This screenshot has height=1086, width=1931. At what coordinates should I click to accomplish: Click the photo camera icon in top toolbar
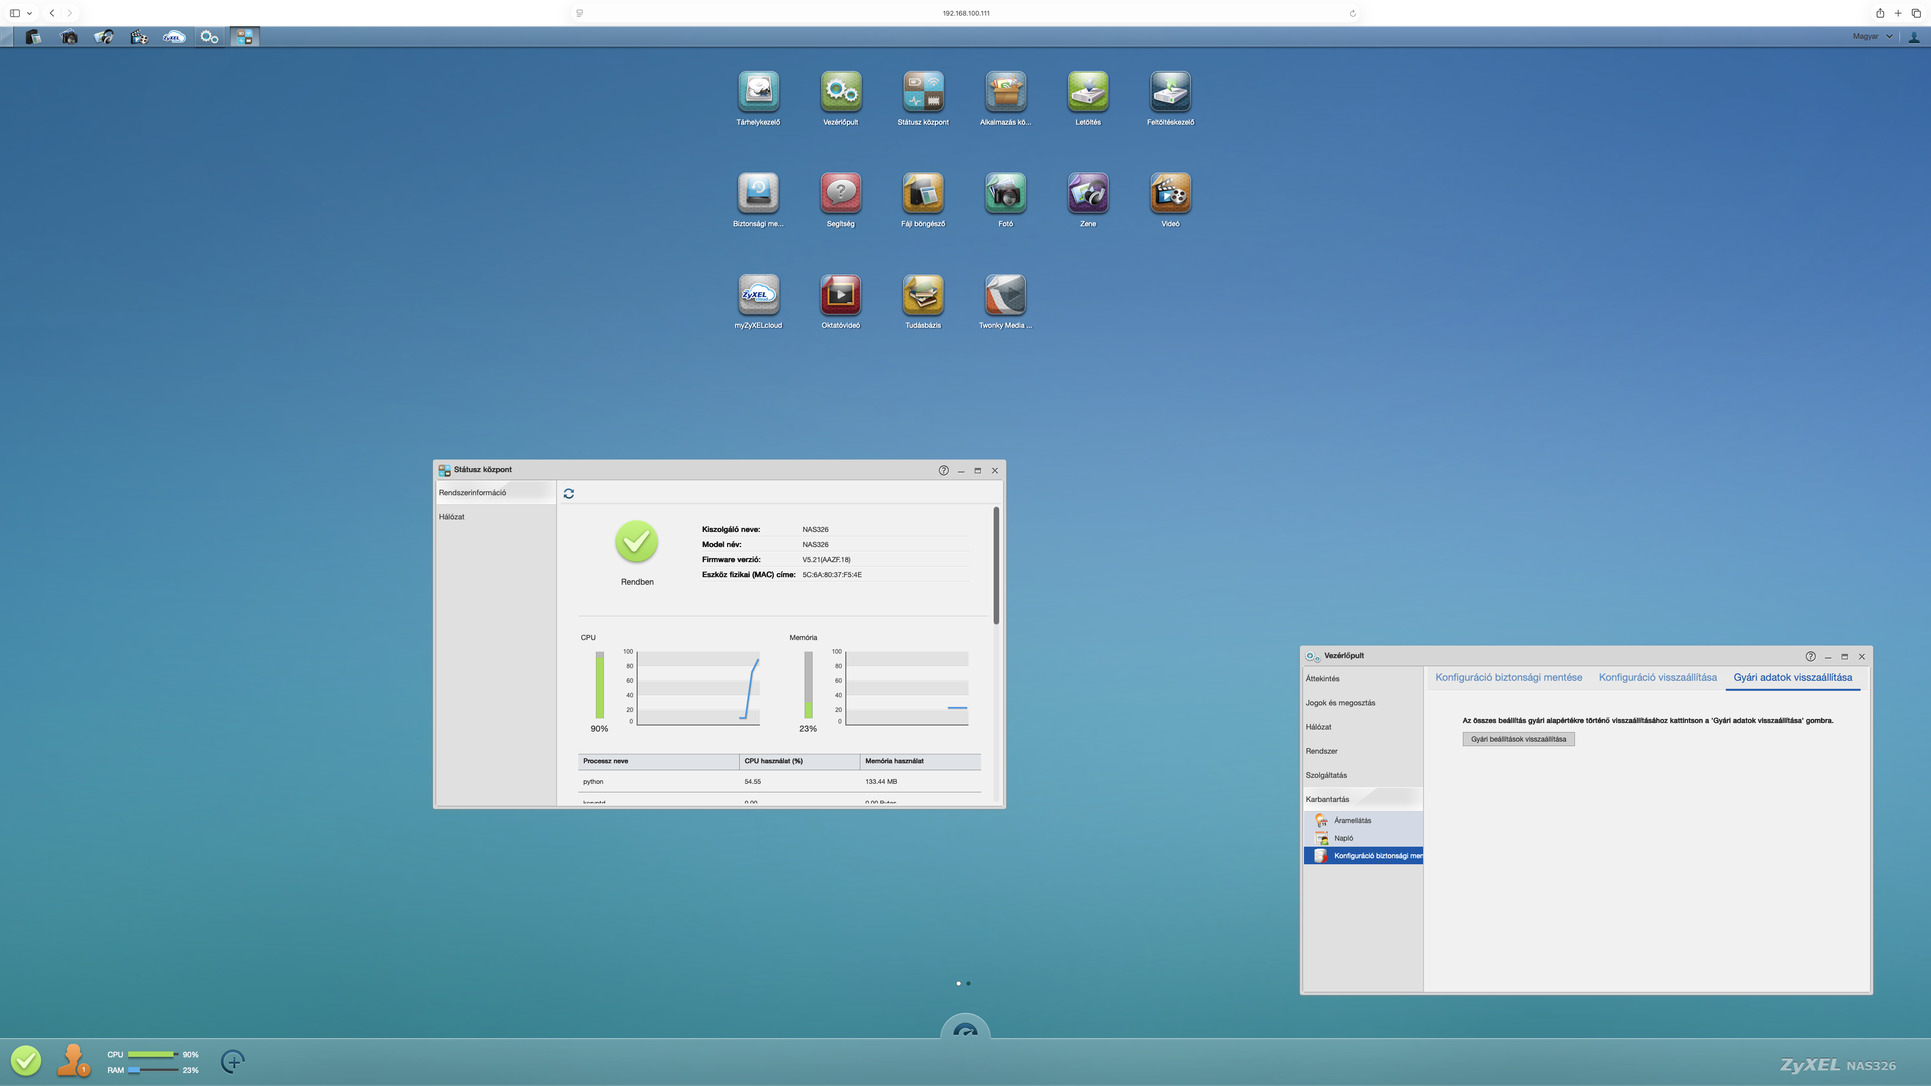[x=69, y=37]
